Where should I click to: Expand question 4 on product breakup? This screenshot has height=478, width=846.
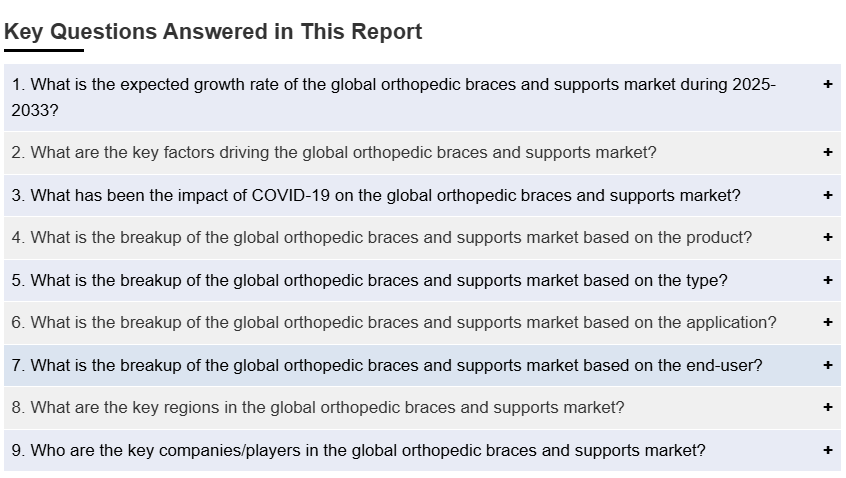[x=382, y=238]
